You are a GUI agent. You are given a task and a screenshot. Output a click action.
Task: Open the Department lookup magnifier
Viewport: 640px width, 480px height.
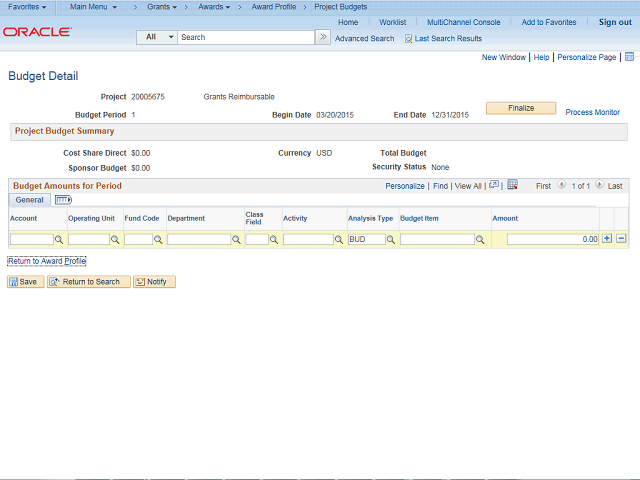(x=236, y=240)
